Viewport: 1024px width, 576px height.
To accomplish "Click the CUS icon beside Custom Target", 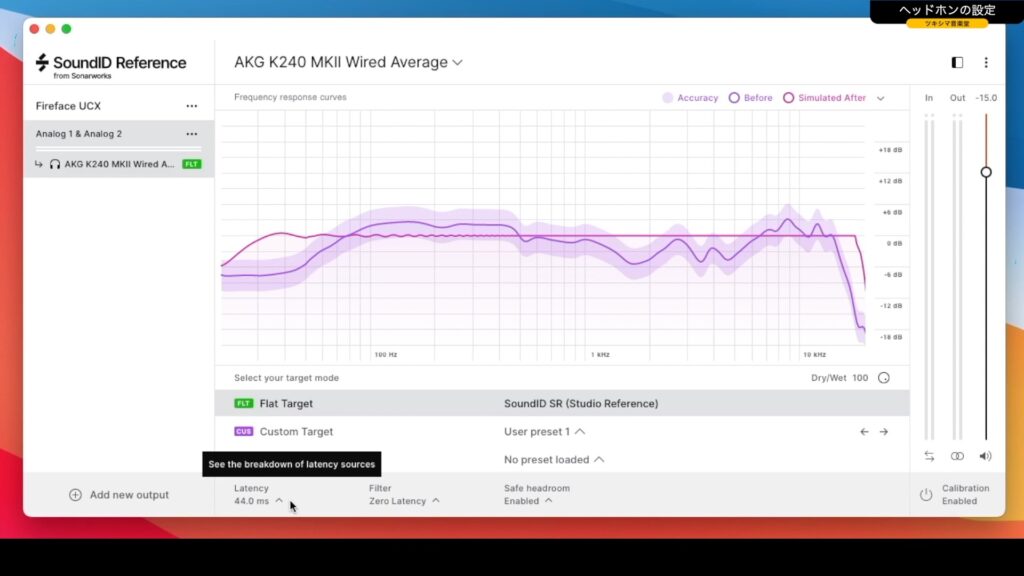I will pos(244,432).
